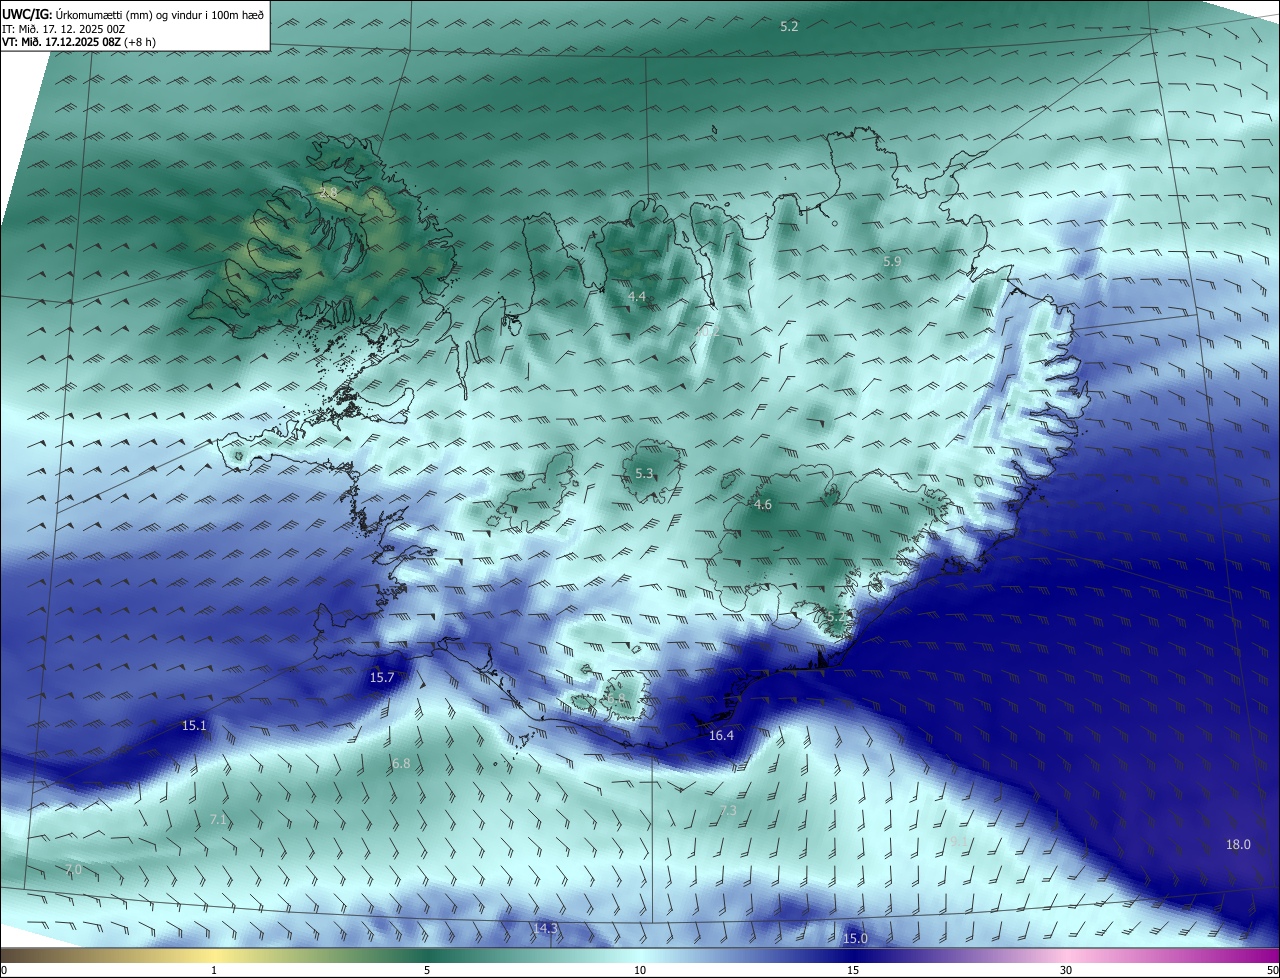Click the 4.4 value label on the map
1280x978 pixels.
pos(637,297)
